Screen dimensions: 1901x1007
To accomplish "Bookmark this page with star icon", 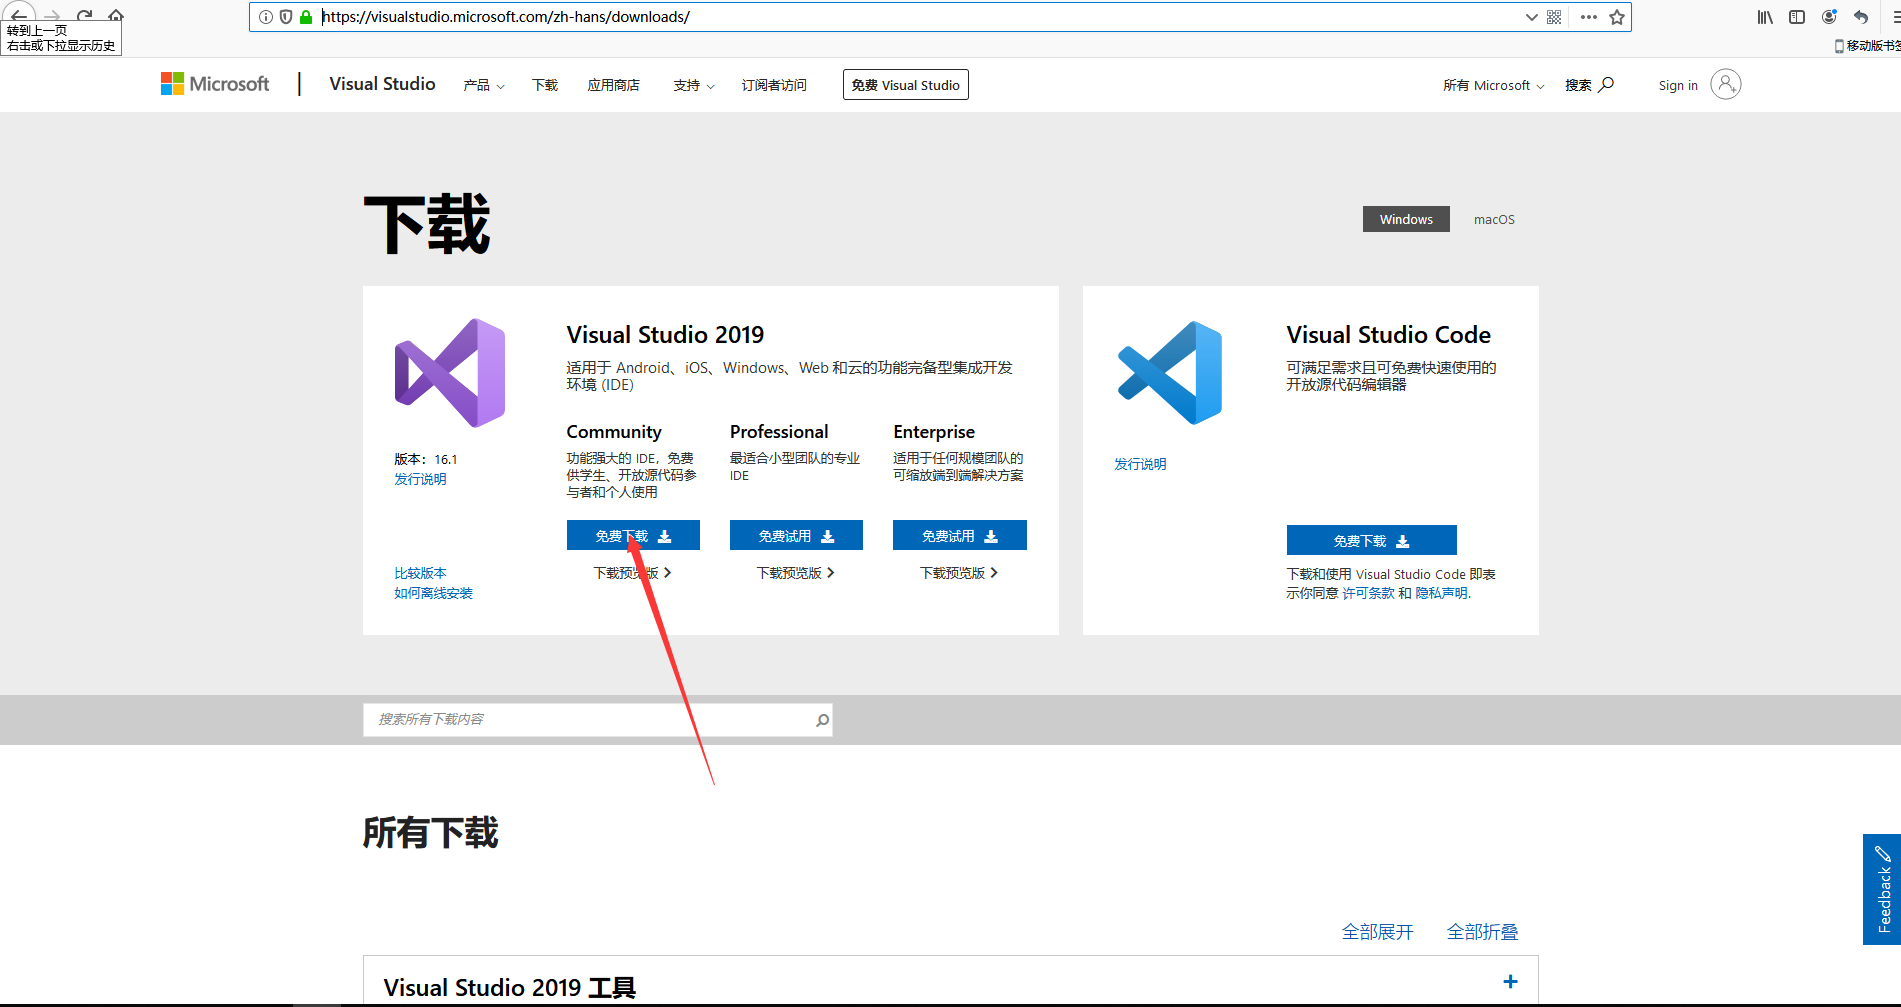I will click(x=1617, y=17).
